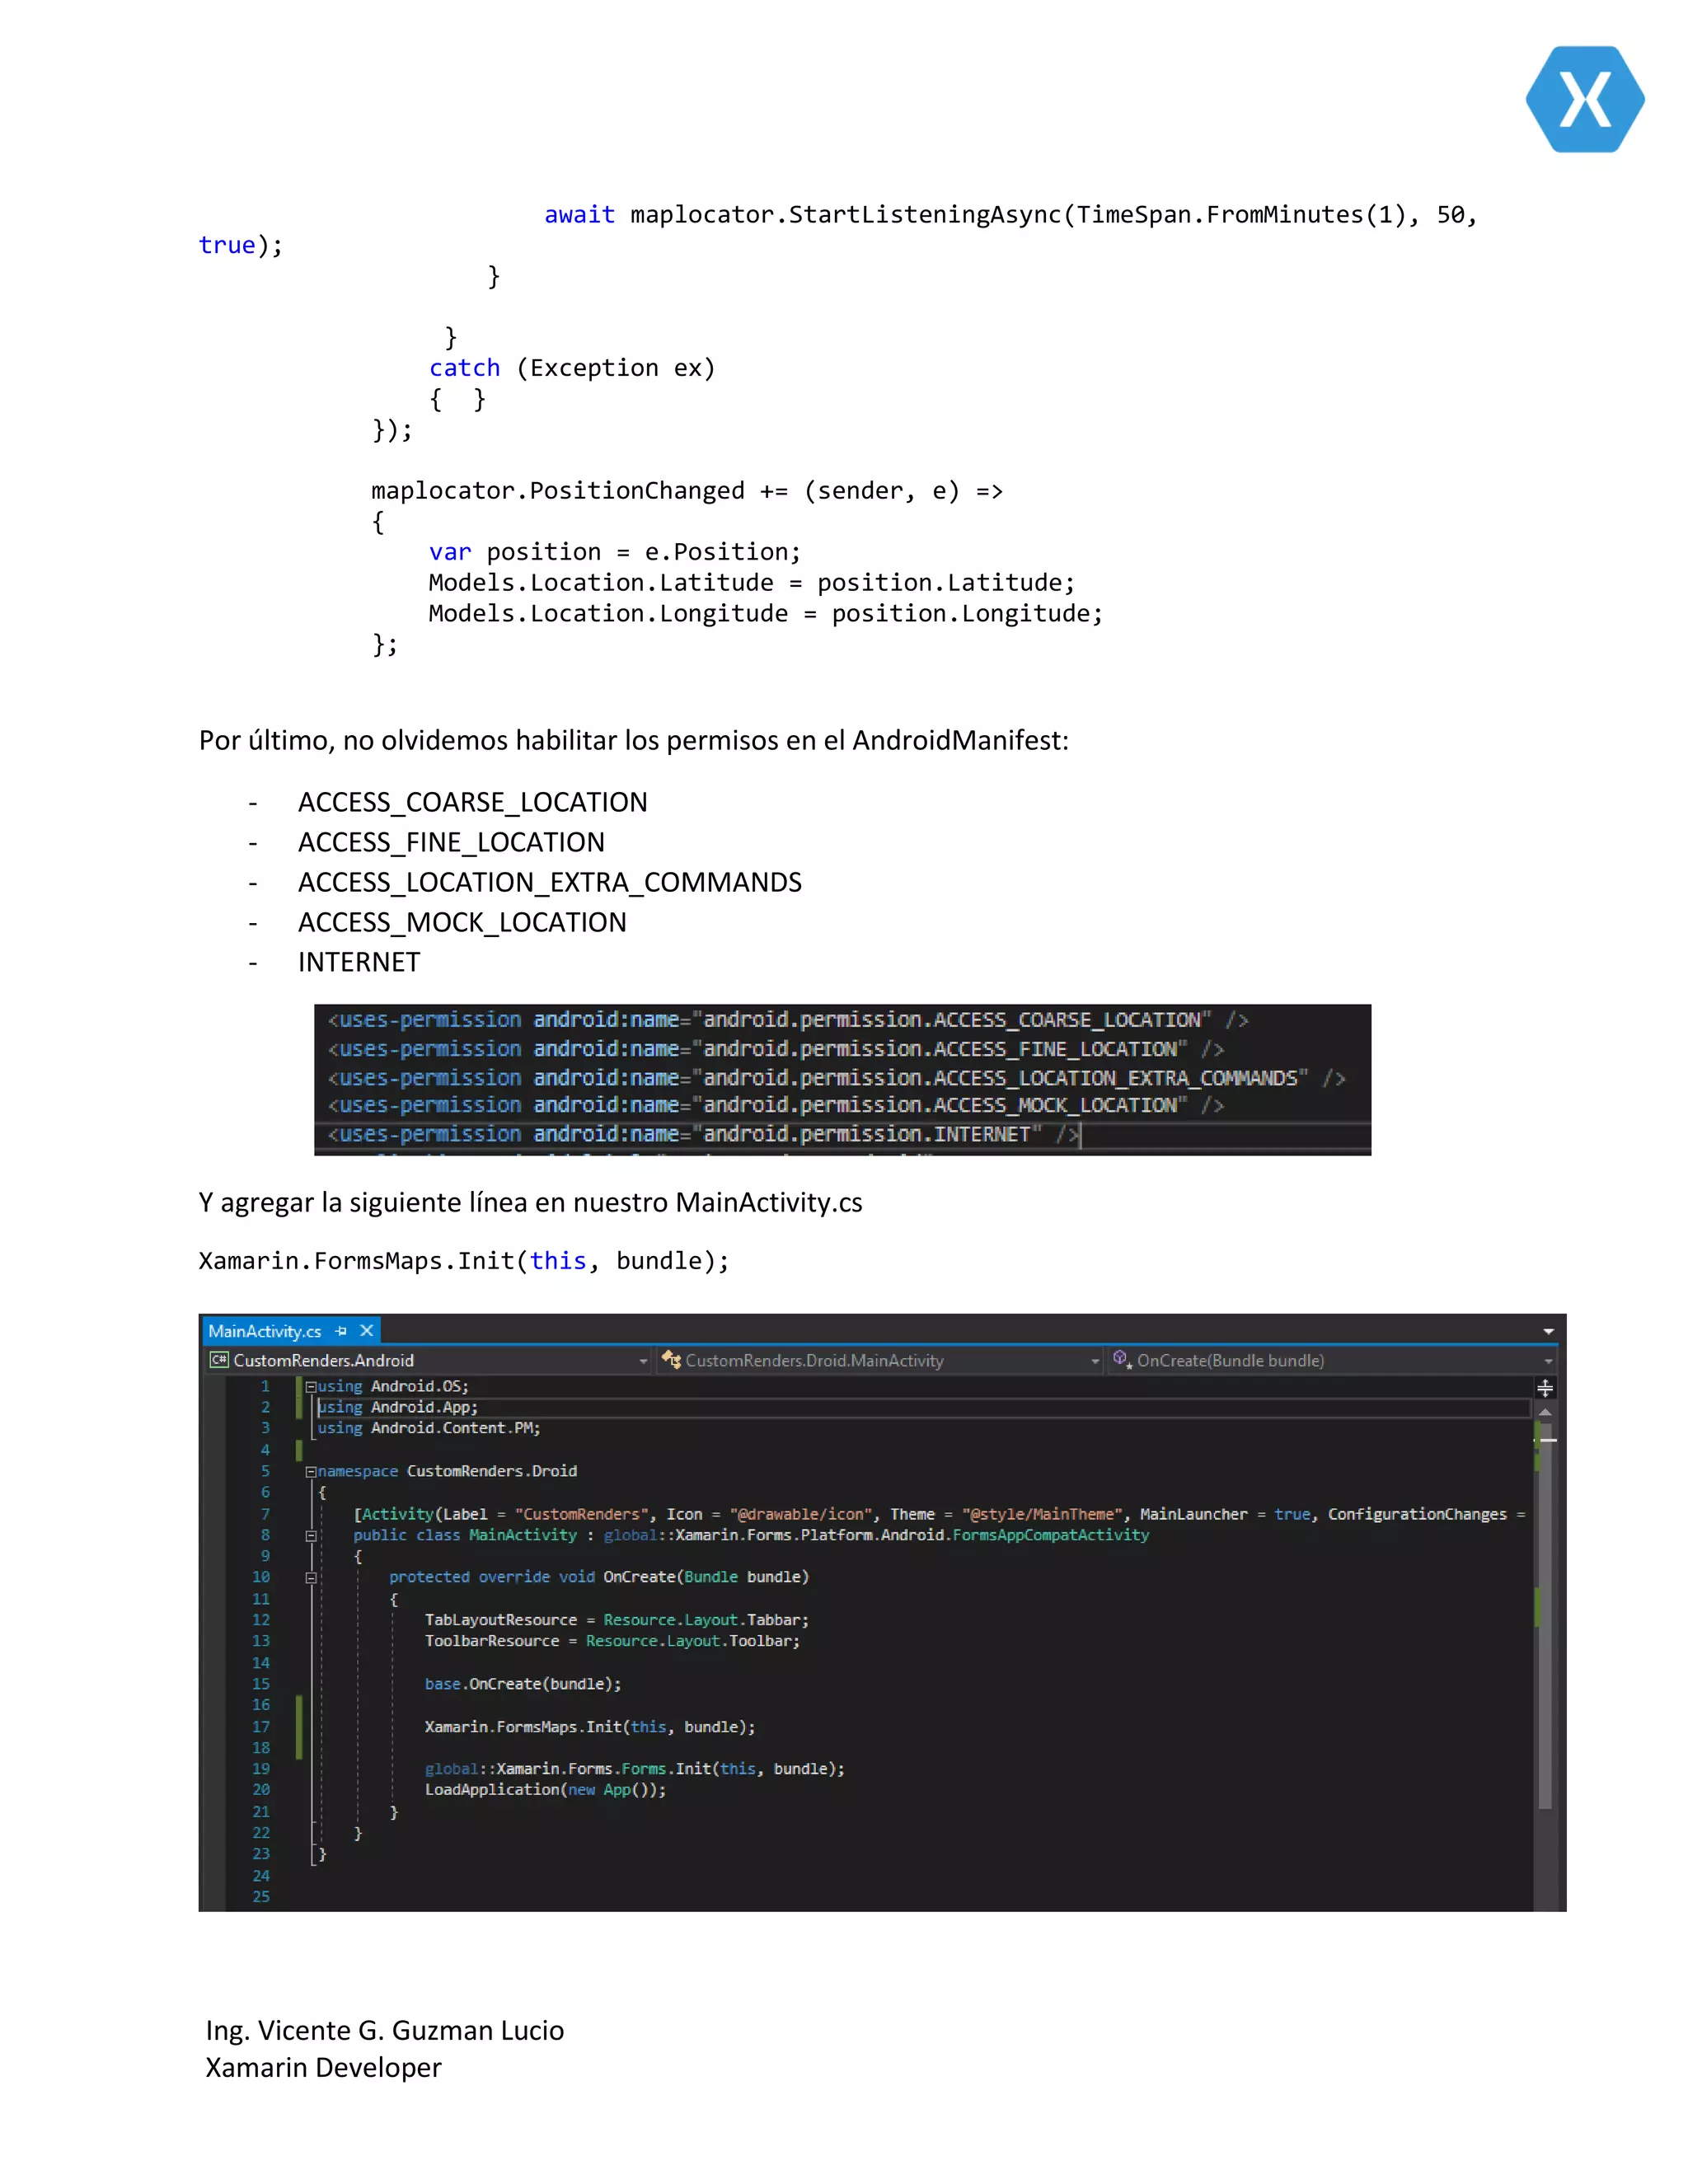The width and height of the screenshot is (1688, 2184).
Task: Pin the MainActivity.cs tab
Action: tap(341, 1331)
